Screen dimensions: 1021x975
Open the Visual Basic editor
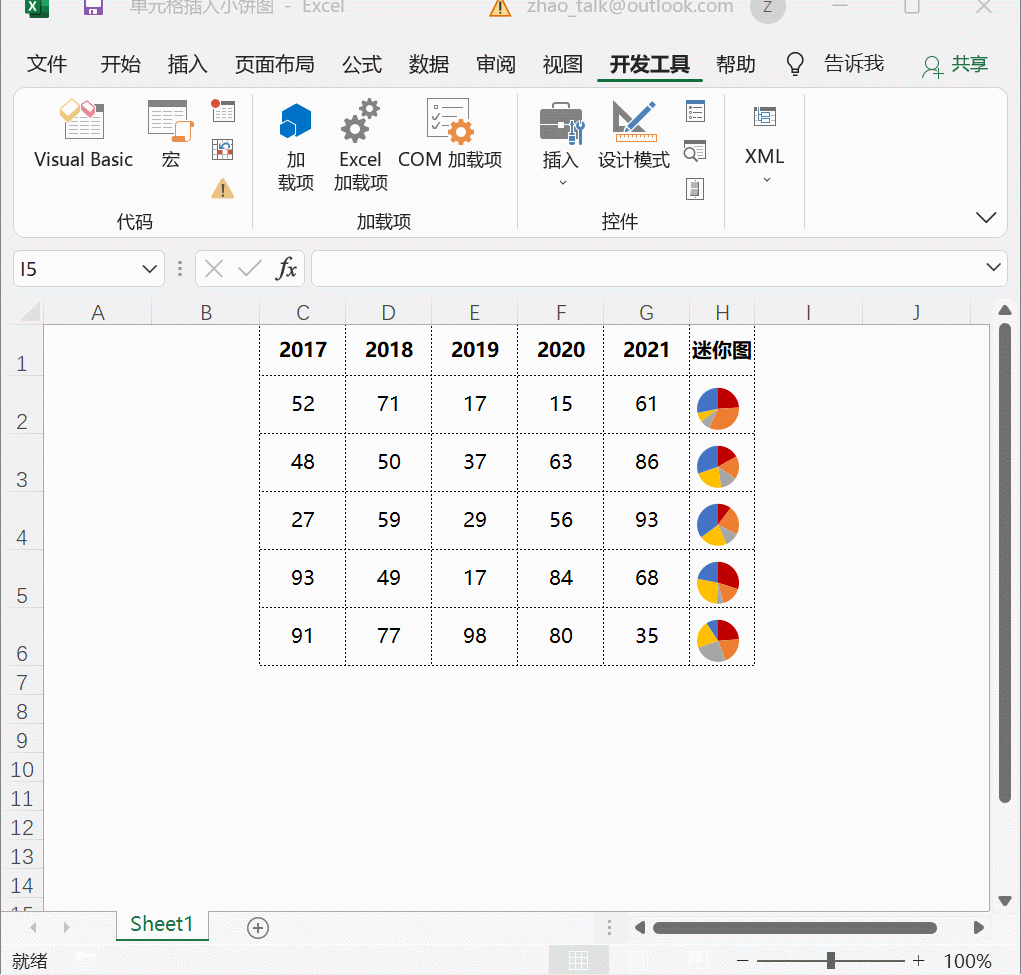[83, 134]
